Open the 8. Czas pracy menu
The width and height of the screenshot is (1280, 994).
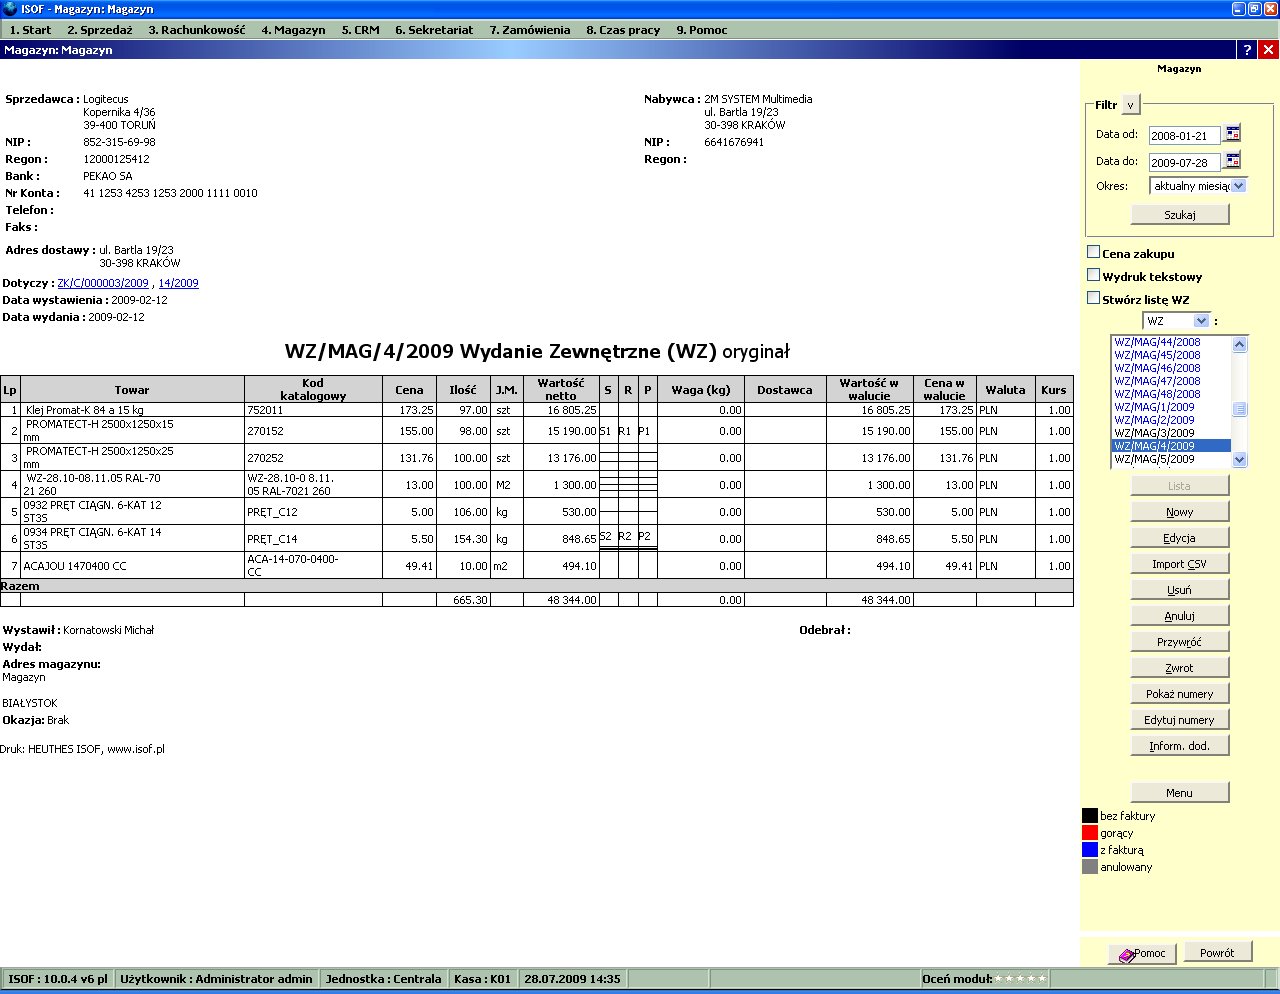pos(623,30)
